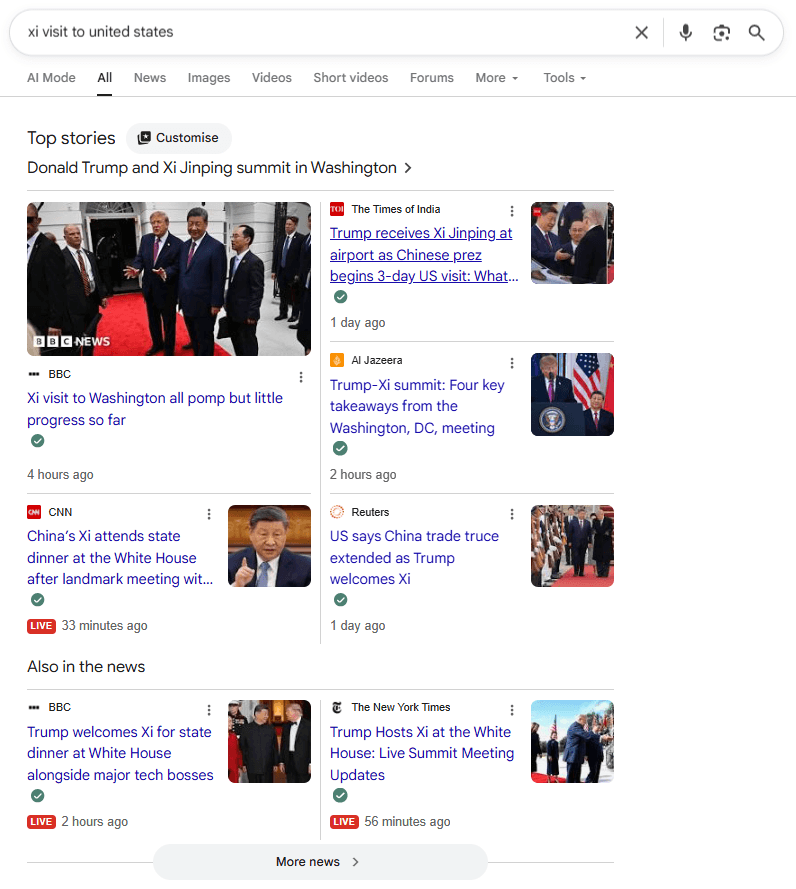Screen dimensions: 796x889
Task: Click the Al Jazeera podium thumbnail
Action: 572,395
